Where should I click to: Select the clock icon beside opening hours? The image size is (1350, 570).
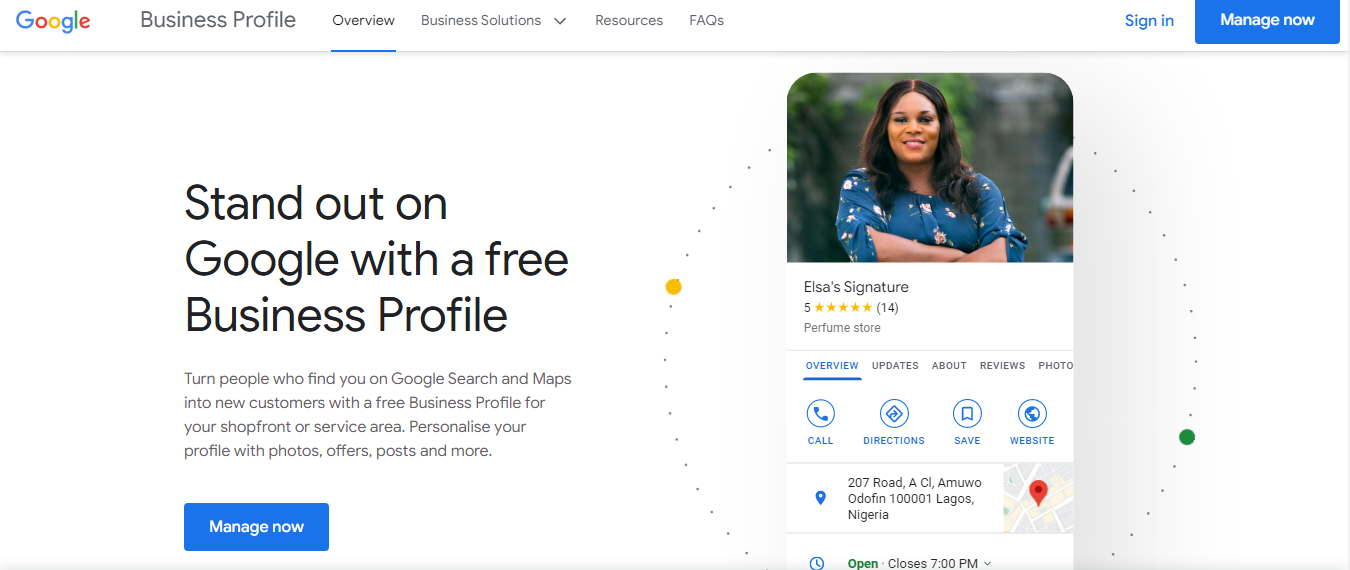(817, 564)
